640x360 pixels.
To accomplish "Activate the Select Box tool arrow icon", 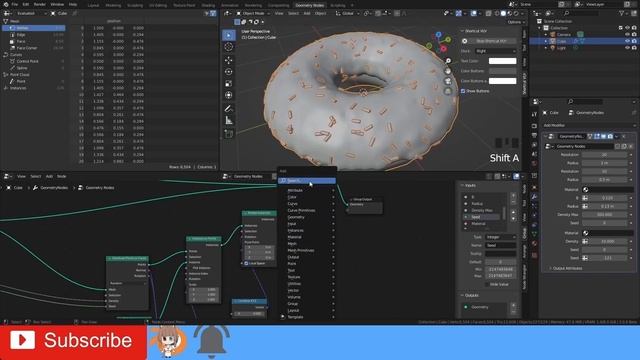I will click(x=229, y=35).
